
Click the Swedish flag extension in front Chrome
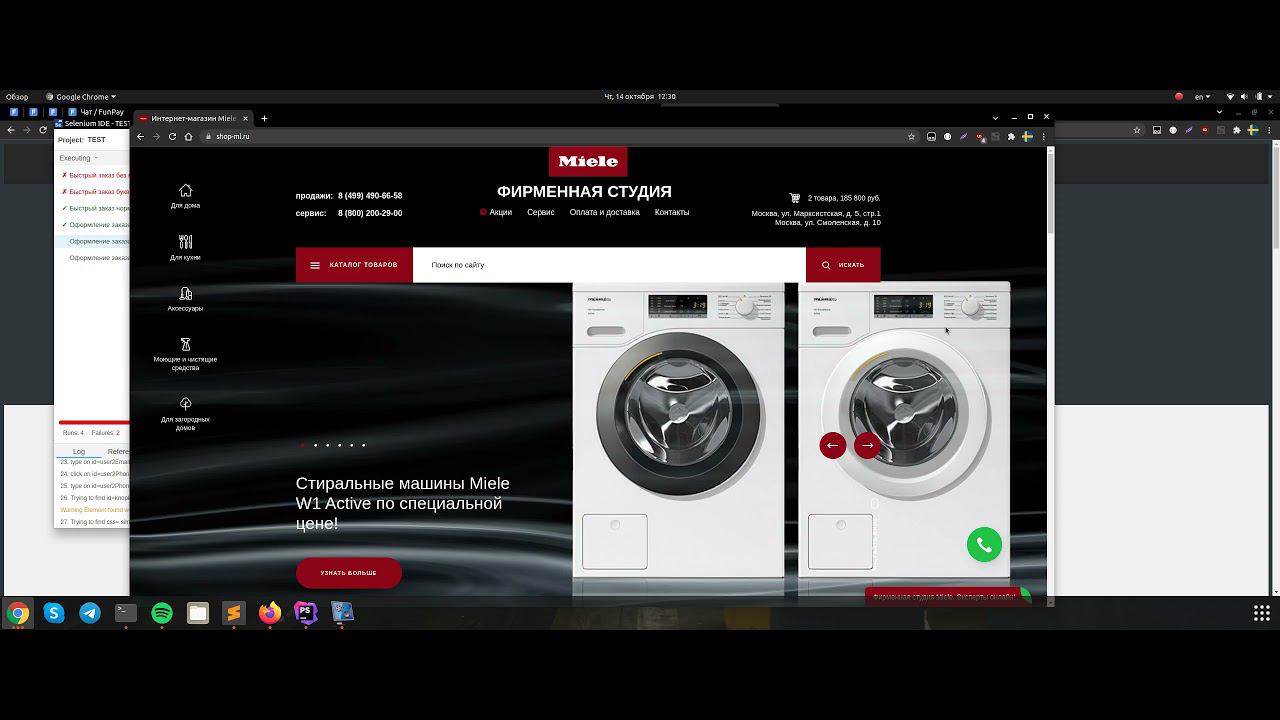pyautogui.click(x=1027, y=136)
